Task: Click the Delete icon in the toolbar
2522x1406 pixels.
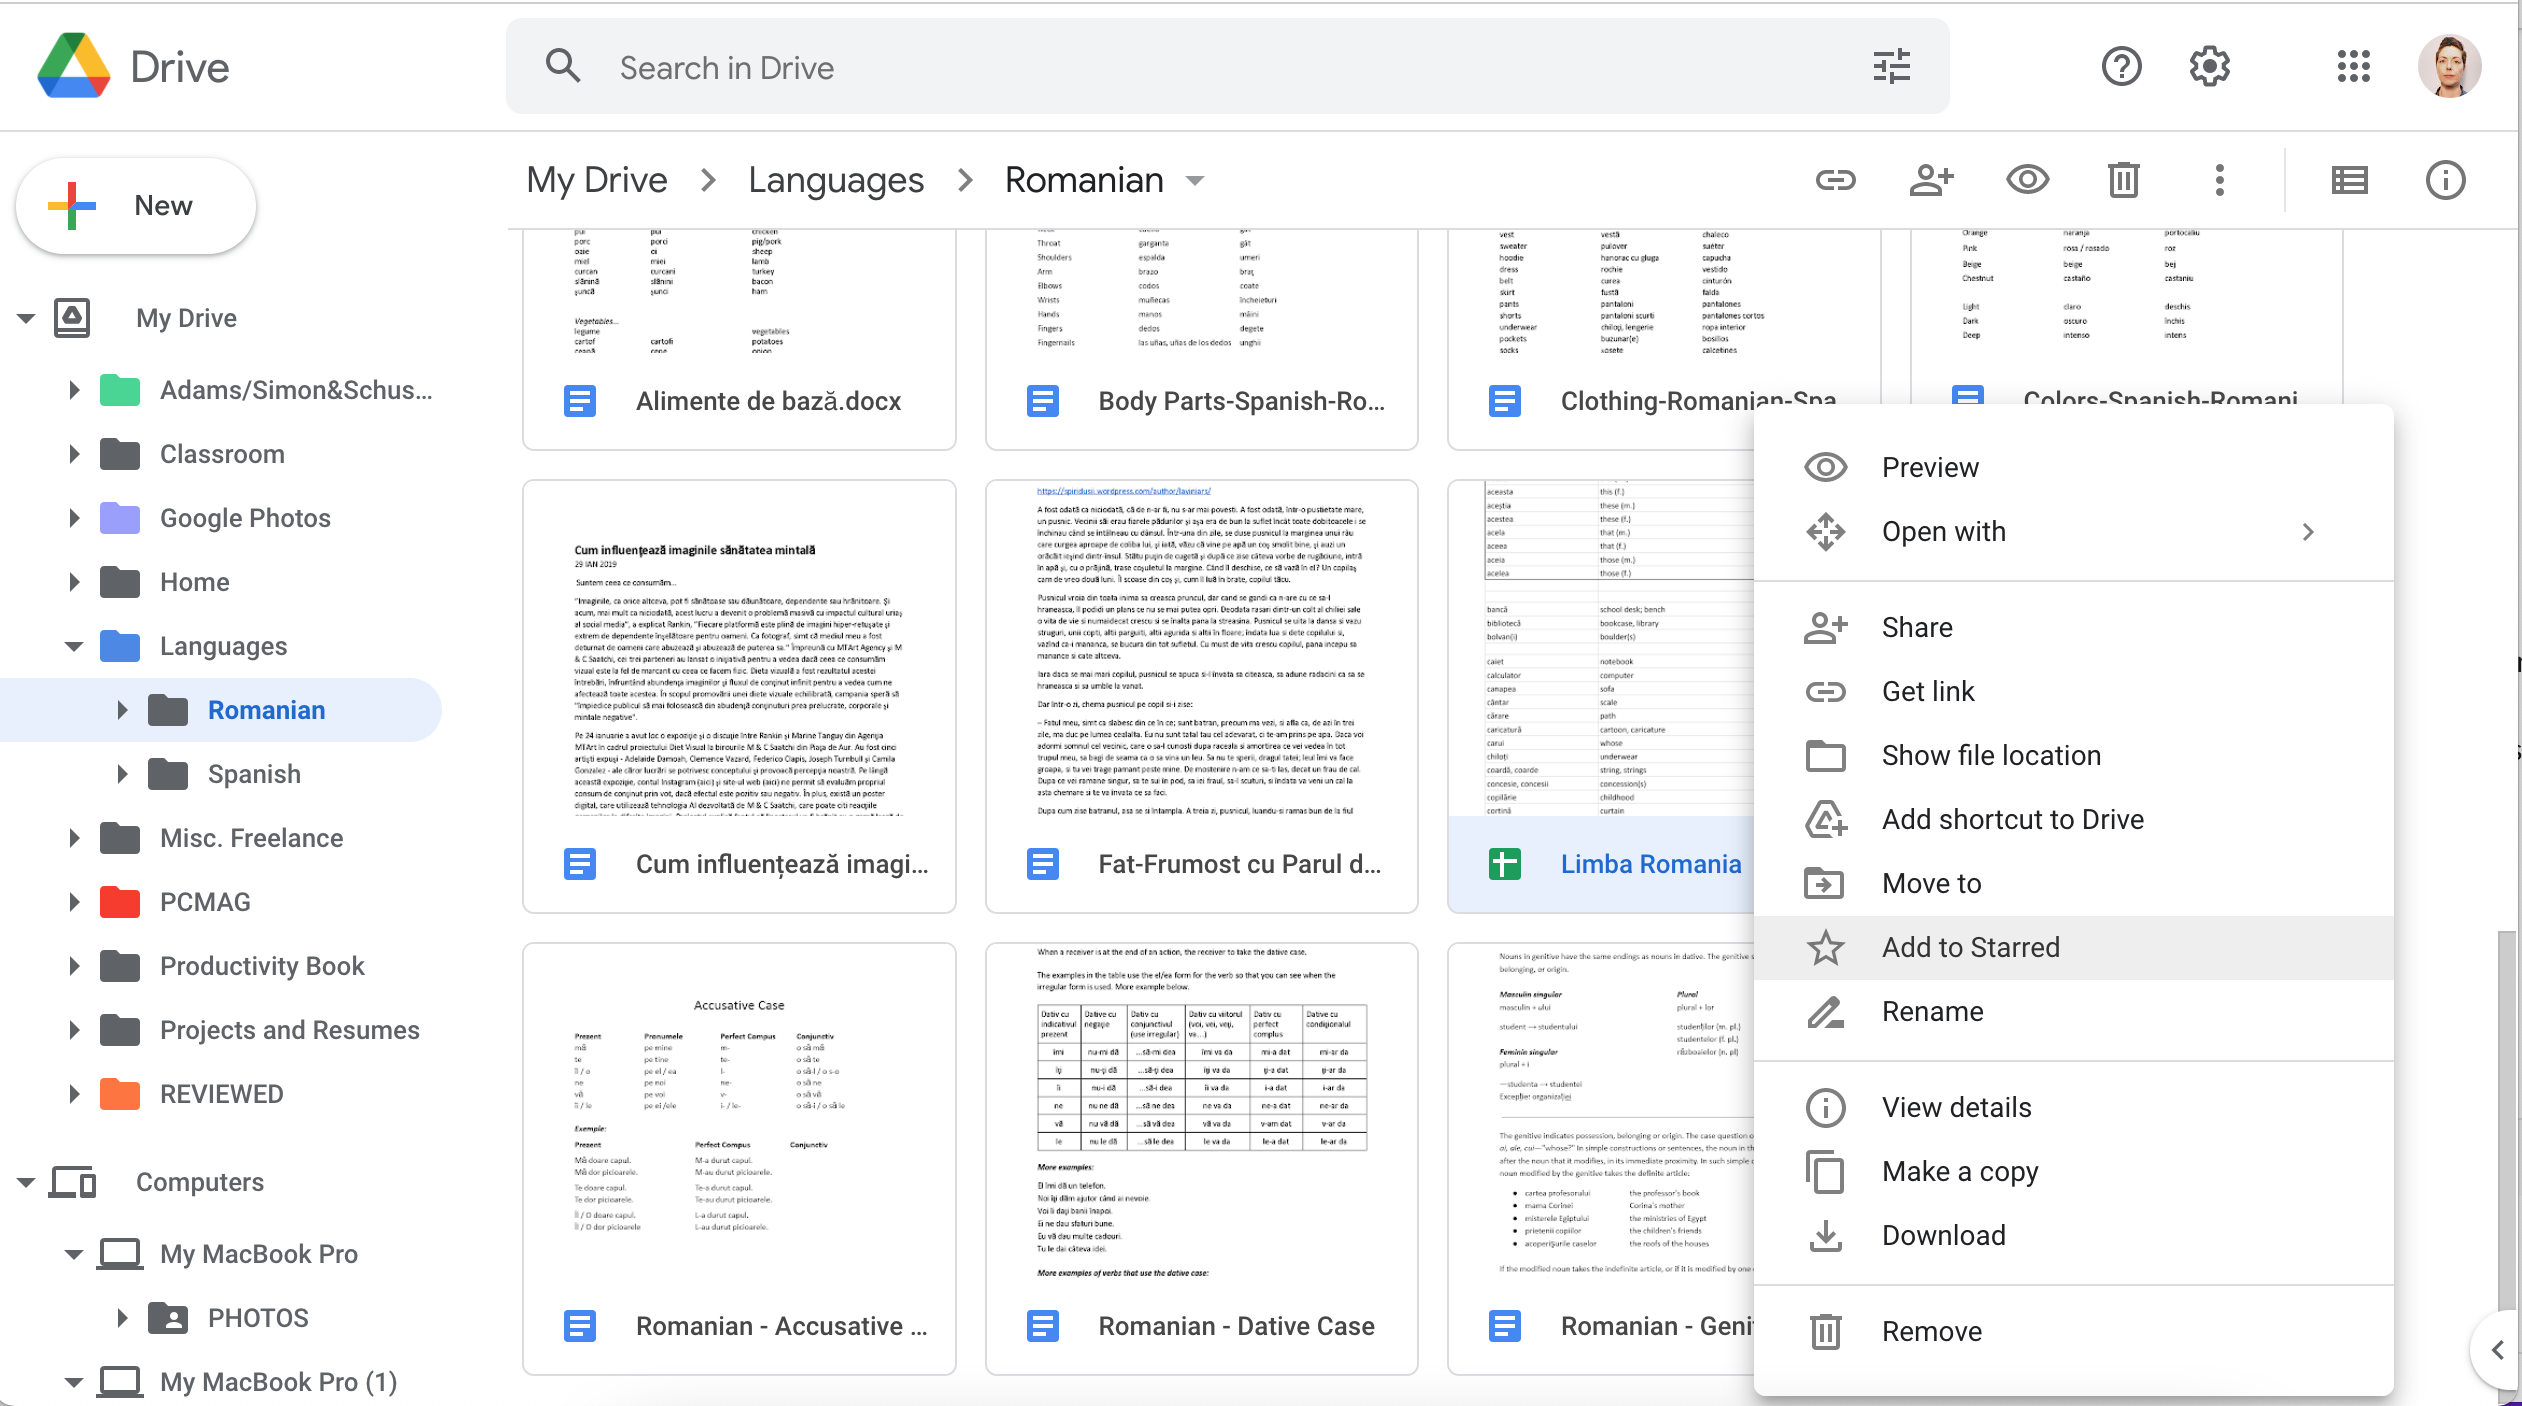Action: coord(2120,180)
